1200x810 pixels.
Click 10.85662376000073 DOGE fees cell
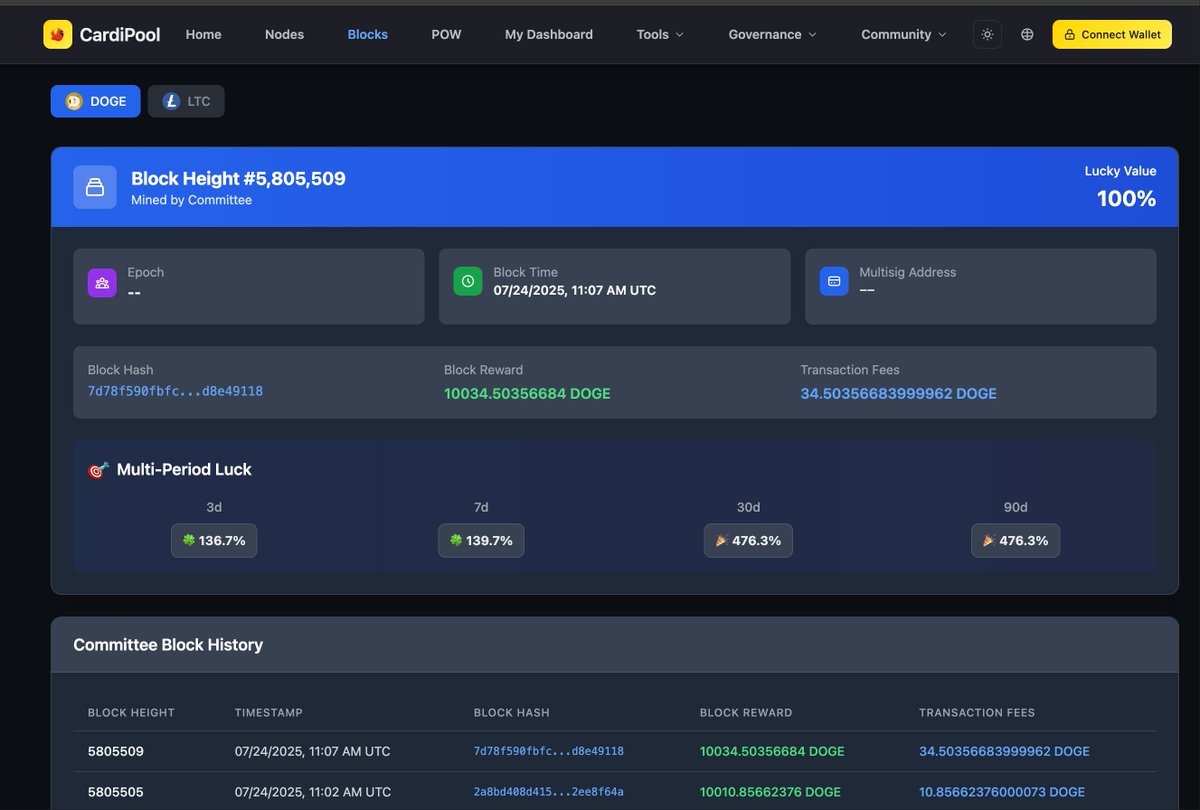click(x=1002, y=792)
